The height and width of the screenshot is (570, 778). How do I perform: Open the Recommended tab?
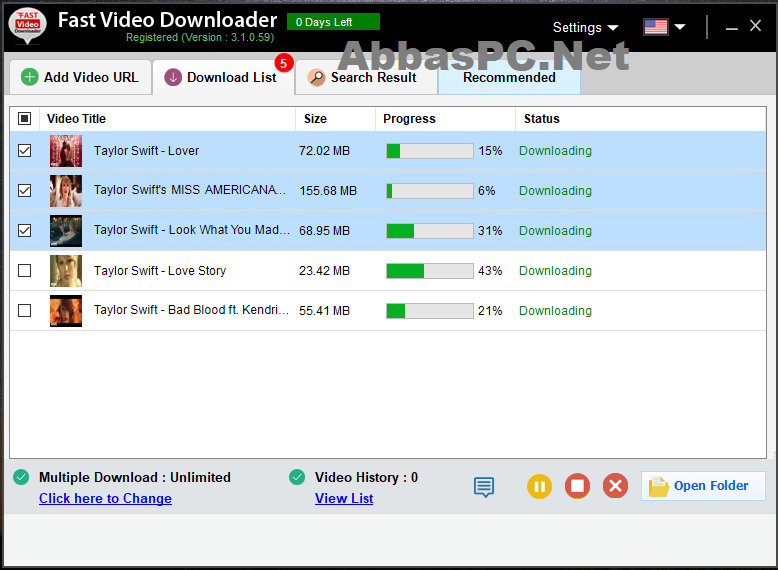[509, 77]
